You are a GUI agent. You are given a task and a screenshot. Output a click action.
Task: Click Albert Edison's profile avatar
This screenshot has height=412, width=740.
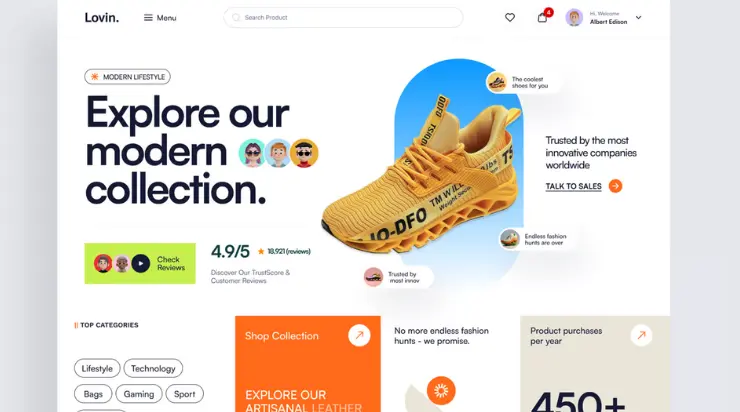[574, 17]
